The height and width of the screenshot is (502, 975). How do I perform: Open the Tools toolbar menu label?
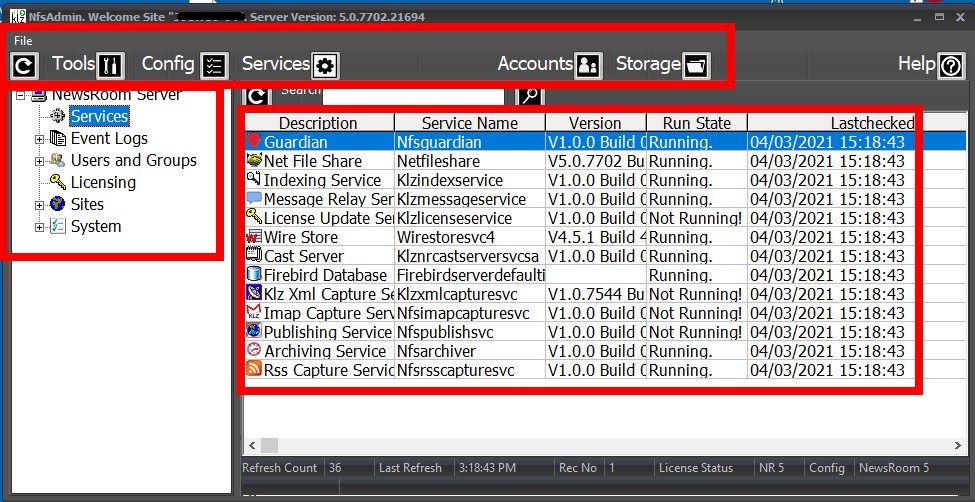tap(73, 63)
